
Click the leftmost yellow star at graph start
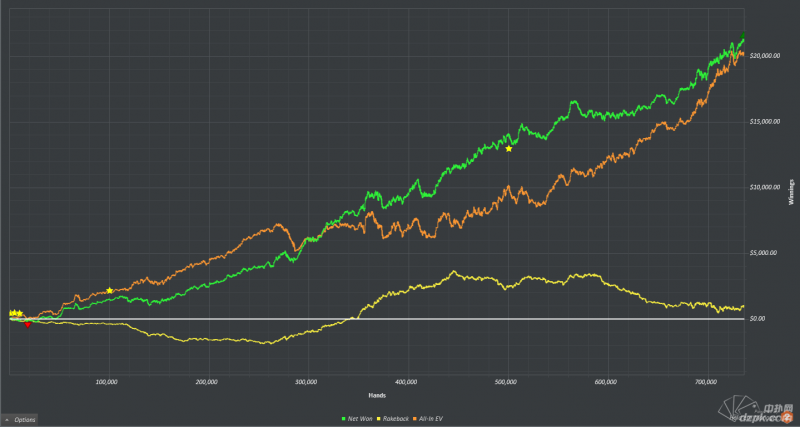(x=12, y=313)
